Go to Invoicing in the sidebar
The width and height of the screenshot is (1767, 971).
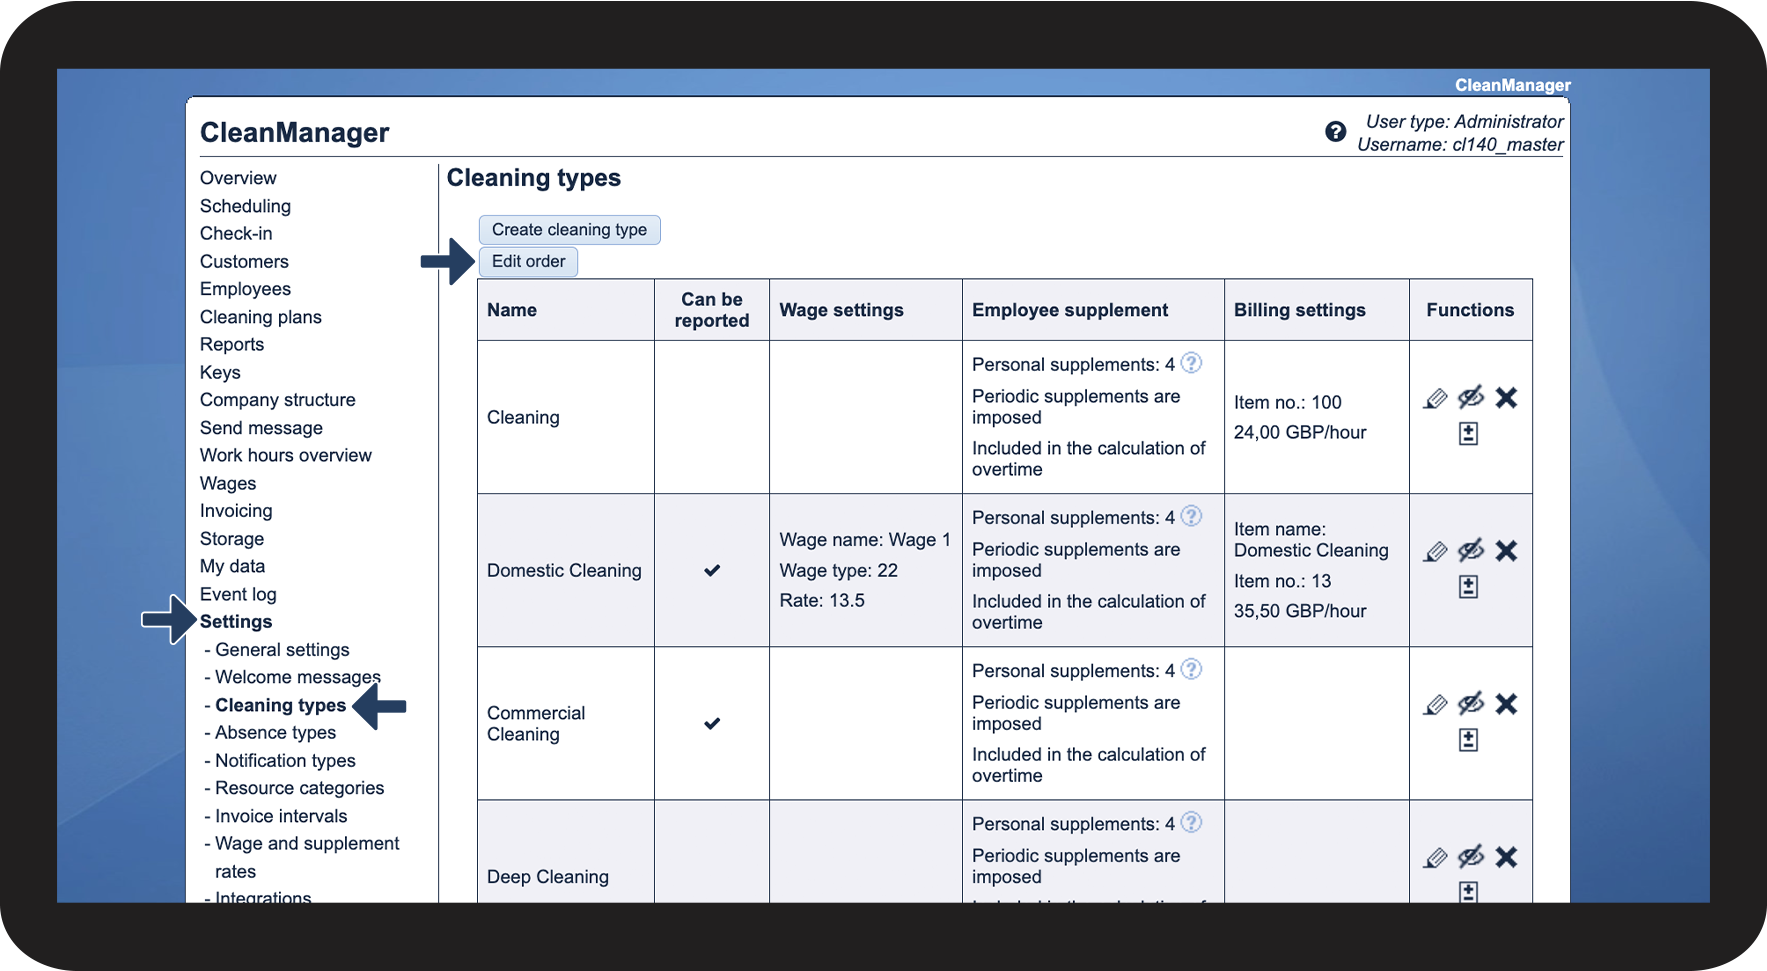[x=236, y=511]
